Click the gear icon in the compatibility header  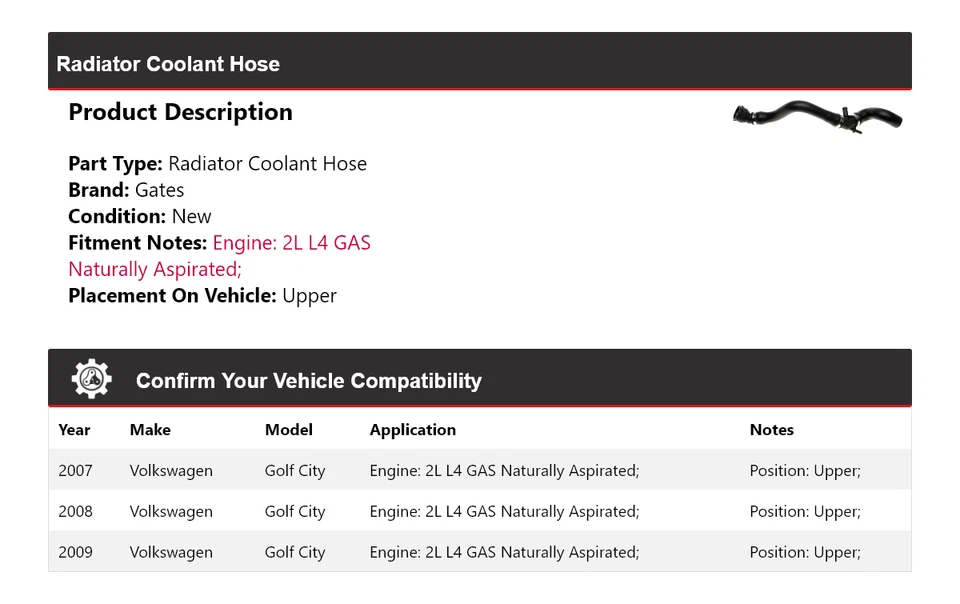[92, 380]
